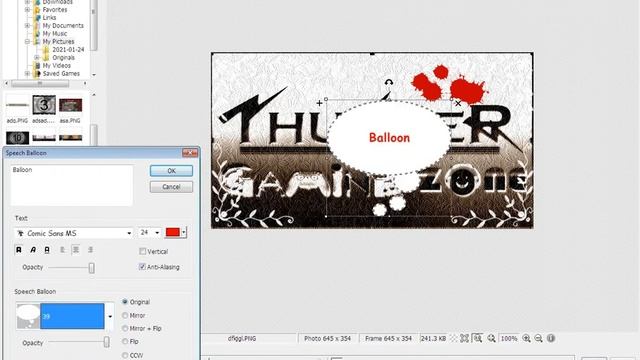Select the CCW radio button
Image resolution: width=640 pixels, height=360 pixels.
point(125,356)
